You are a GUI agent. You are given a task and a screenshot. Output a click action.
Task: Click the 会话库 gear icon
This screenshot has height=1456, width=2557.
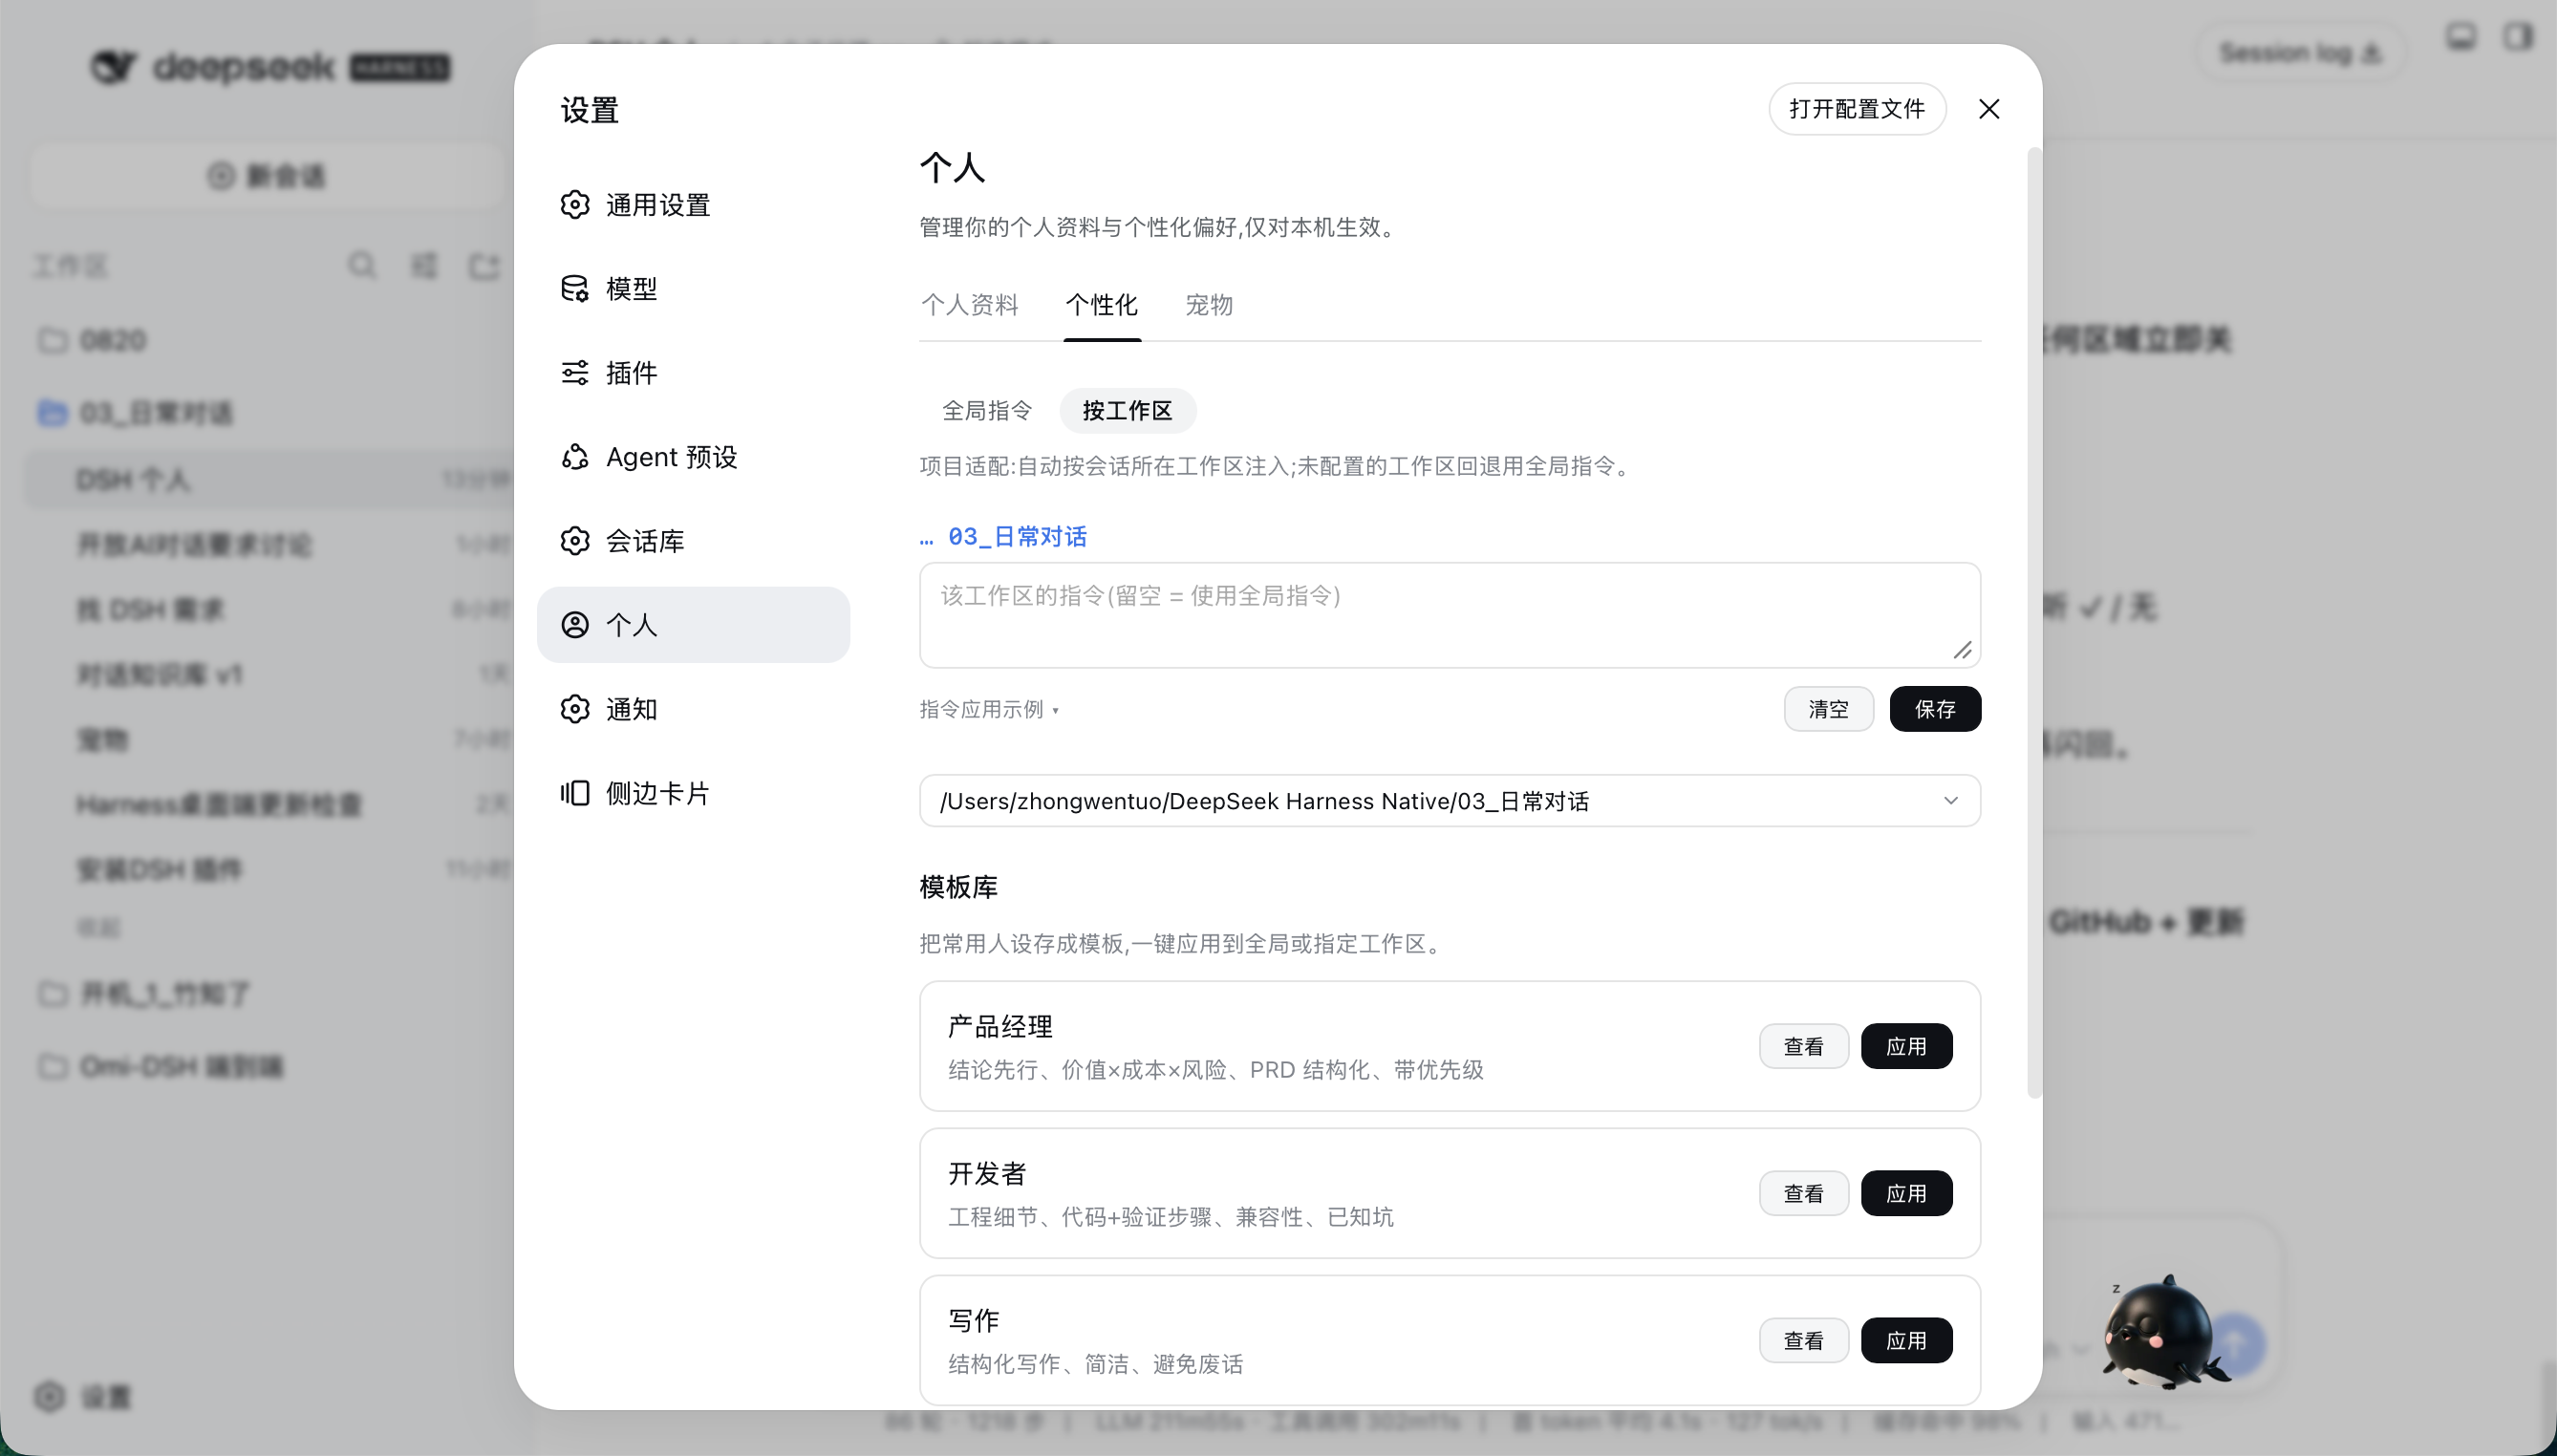575,541
